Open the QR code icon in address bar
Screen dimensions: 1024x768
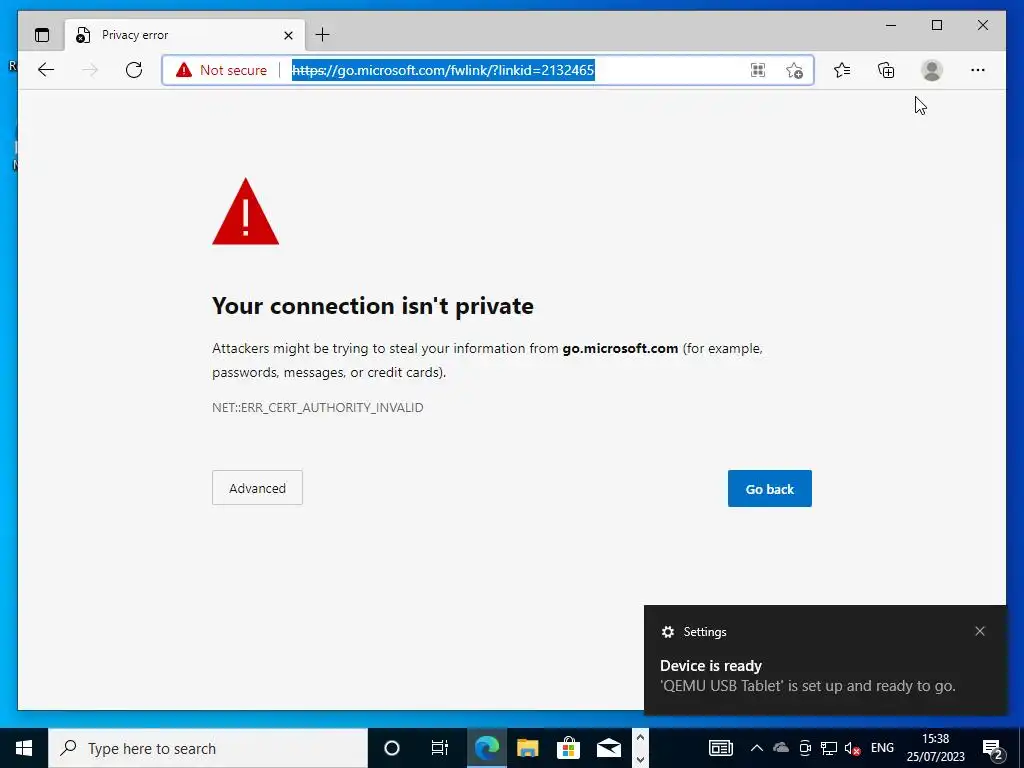(x=758, y=70)
